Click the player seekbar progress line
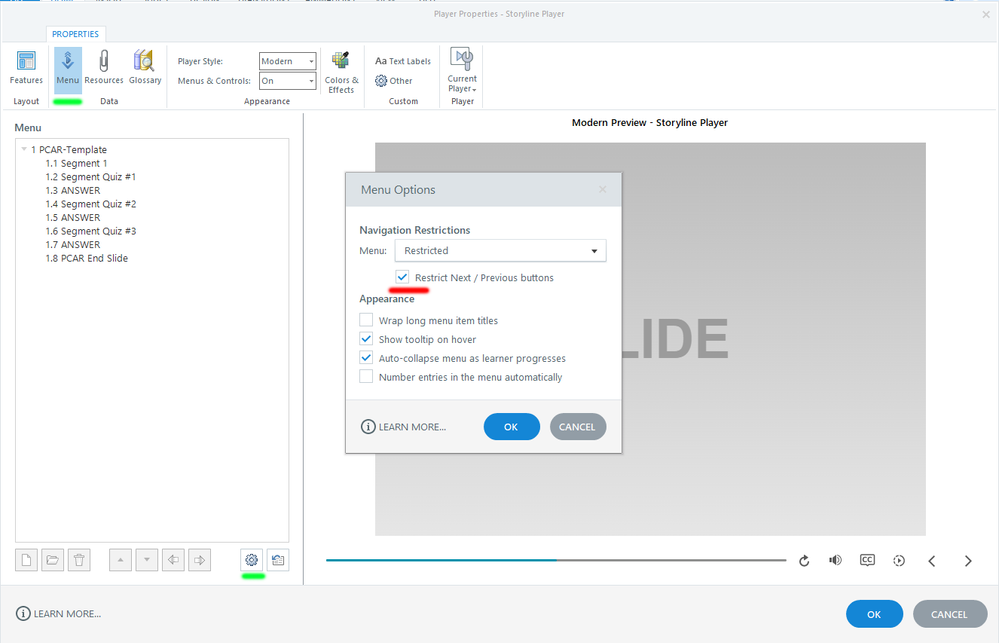 [556, 560]
